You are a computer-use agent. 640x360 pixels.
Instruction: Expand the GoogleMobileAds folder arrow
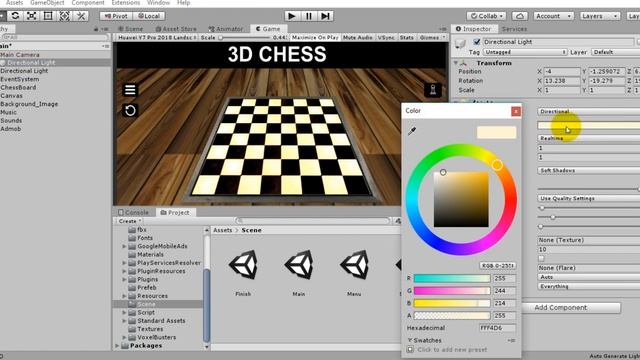pos(124,247)
